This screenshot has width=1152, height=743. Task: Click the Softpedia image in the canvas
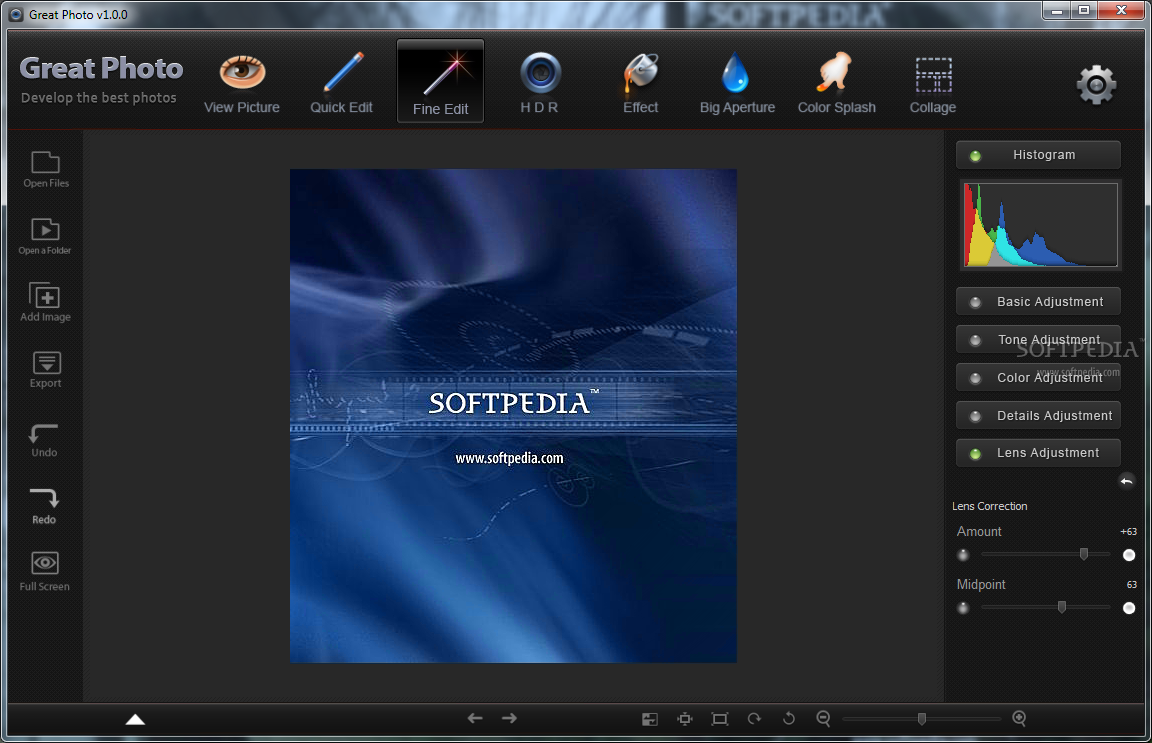click(x=513, y=416)
